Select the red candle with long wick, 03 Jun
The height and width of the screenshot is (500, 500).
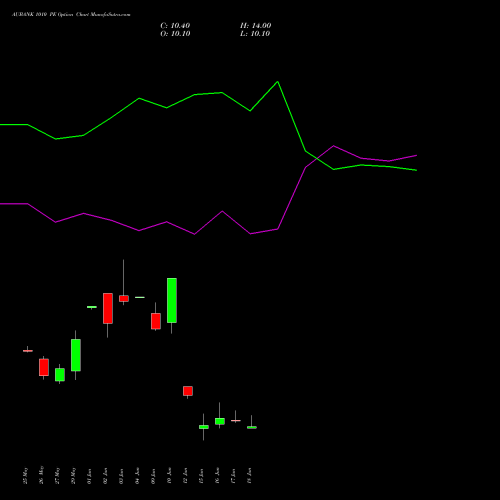click(x=124, y=298)
